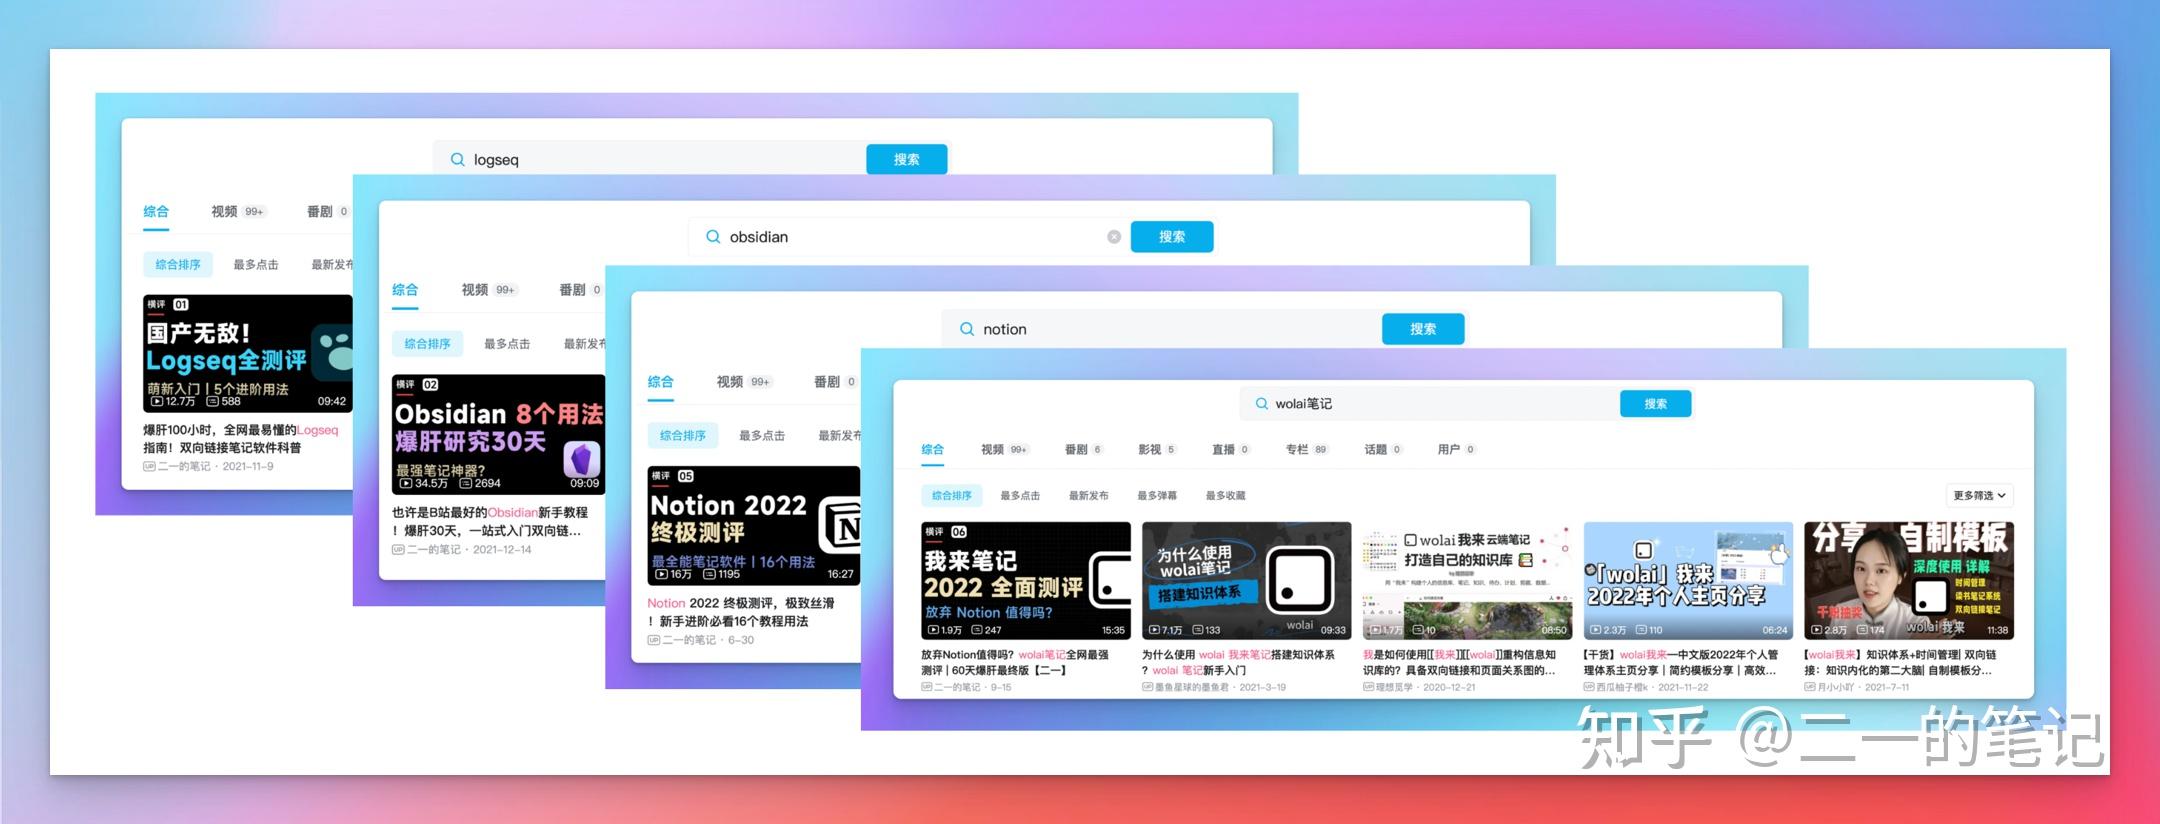Image resolution: width=2160 pixels, height=824 pixels.
Task: Click 搜索 button next to wolai笔记
Action: (x=1656, y=404)
